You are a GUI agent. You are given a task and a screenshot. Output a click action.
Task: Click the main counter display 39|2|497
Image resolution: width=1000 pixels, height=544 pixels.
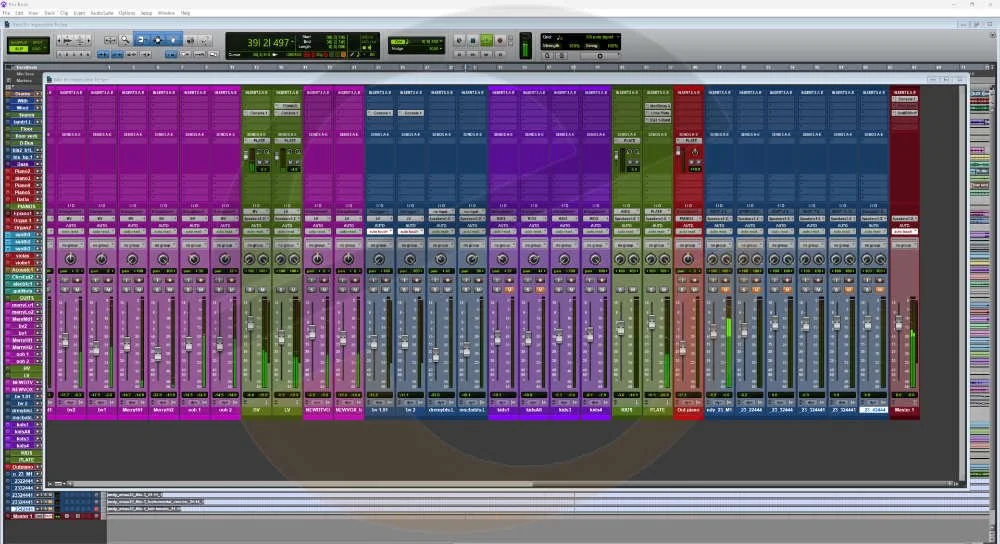[x=268, y=43]
